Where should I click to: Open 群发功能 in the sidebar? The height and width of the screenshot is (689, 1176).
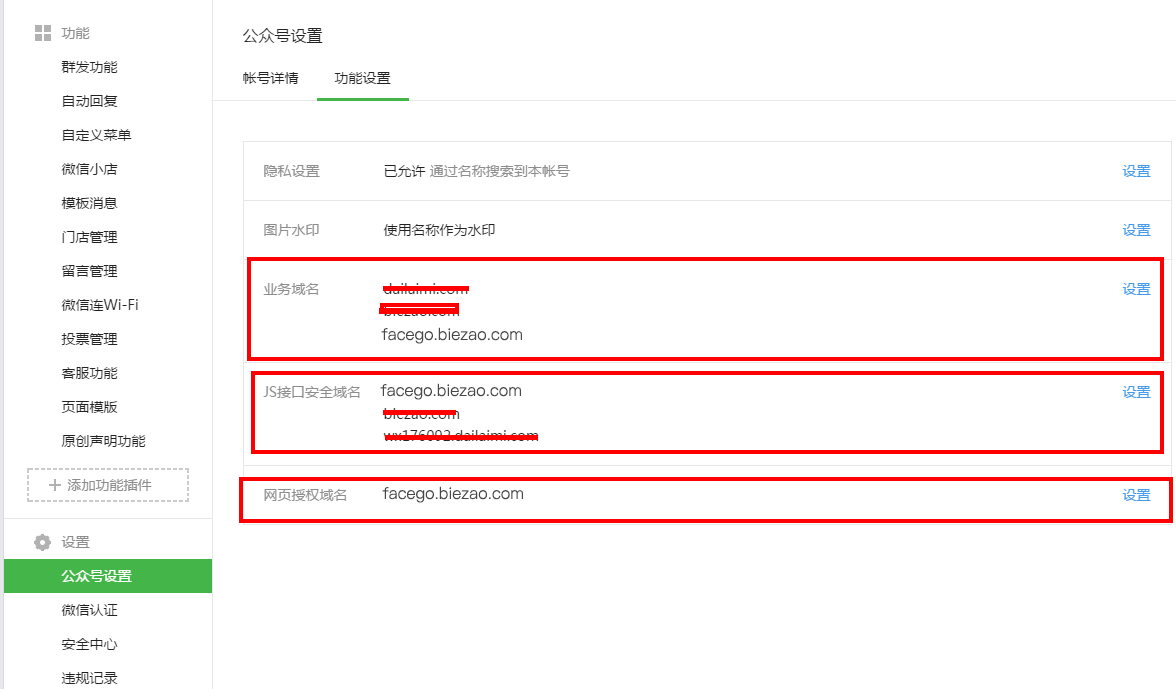[89, 67]
